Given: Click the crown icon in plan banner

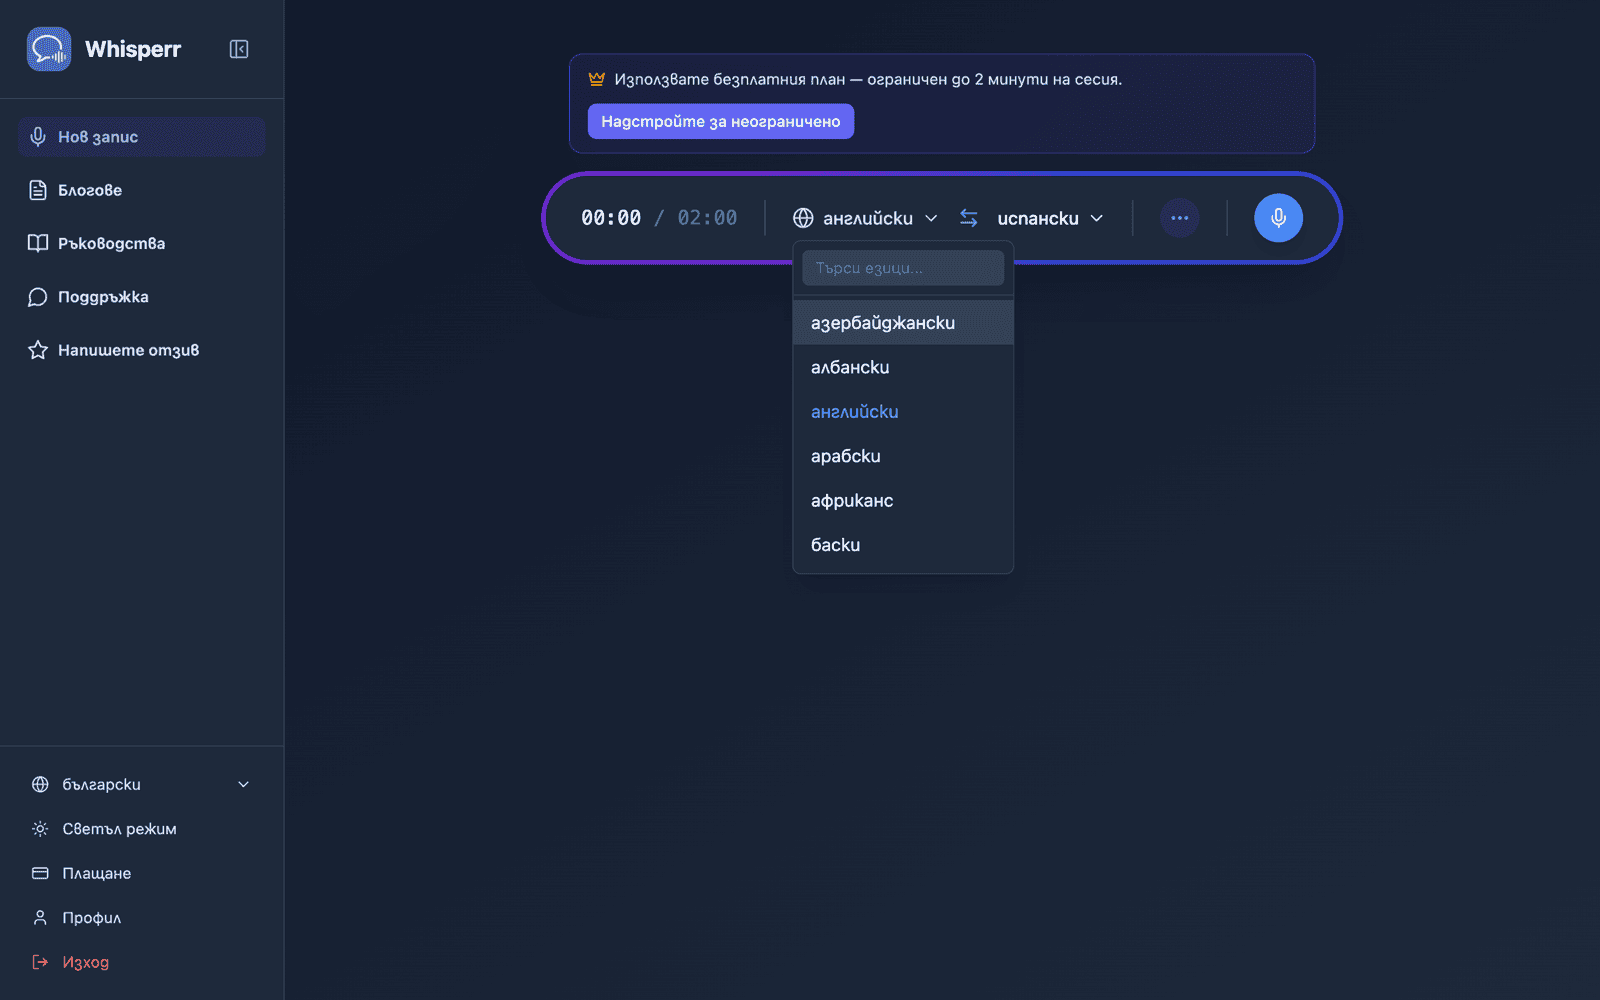Looking at the screenshot, I should pyautogui.click(x=597, y=79).
